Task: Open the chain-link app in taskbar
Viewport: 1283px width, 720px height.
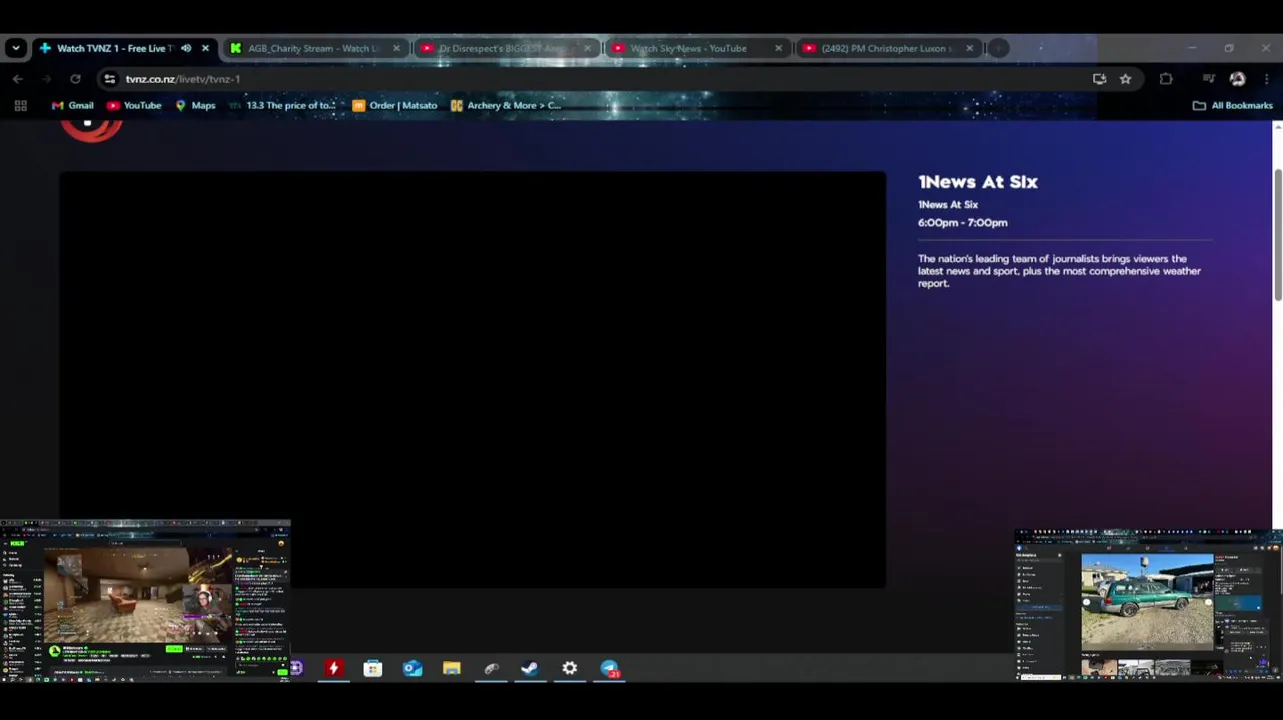Action: [x=491, y=668]
